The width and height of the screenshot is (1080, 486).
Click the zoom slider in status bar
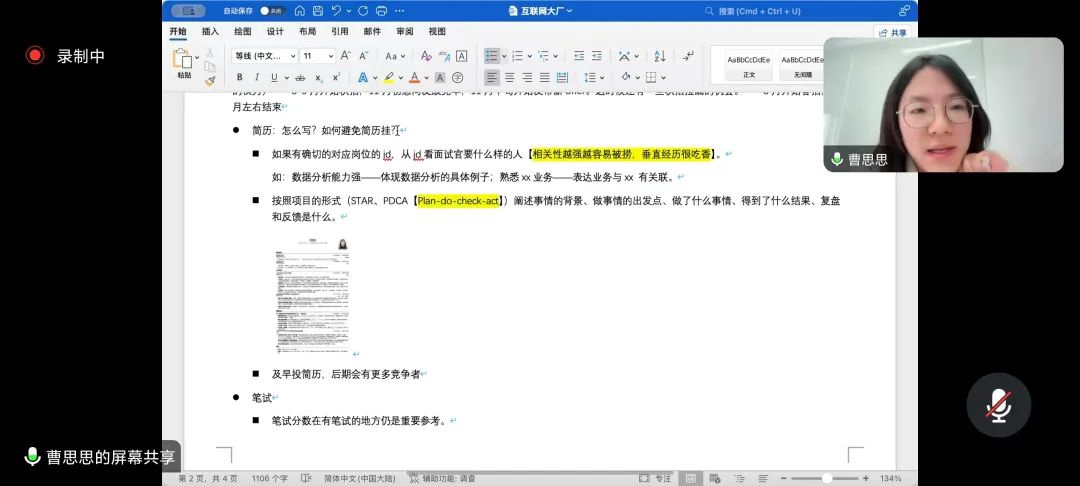click(x=826, y=478)
